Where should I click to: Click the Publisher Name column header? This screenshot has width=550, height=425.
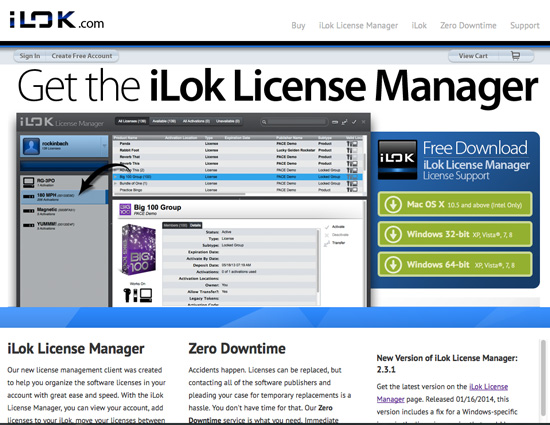coord(288,137)
